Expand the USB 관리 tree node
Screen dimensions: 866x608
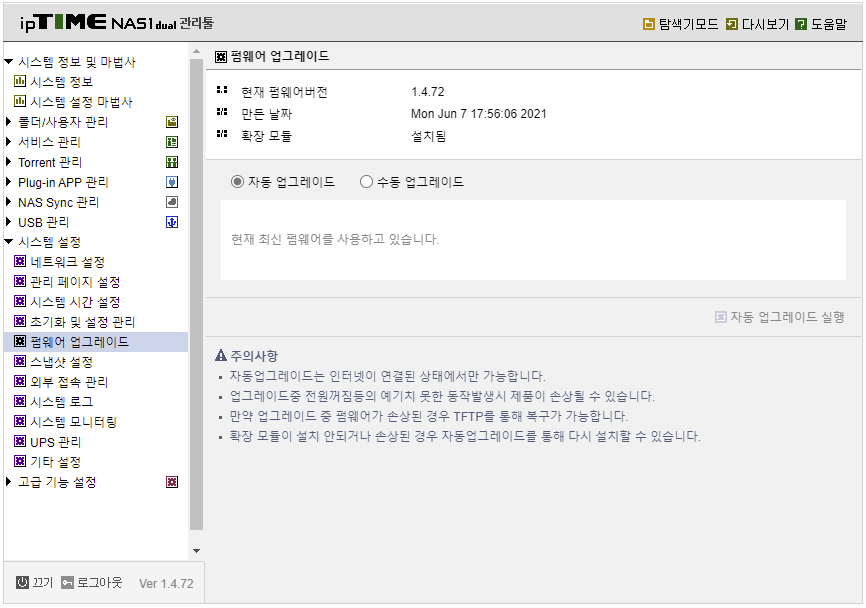coord(8,223)
